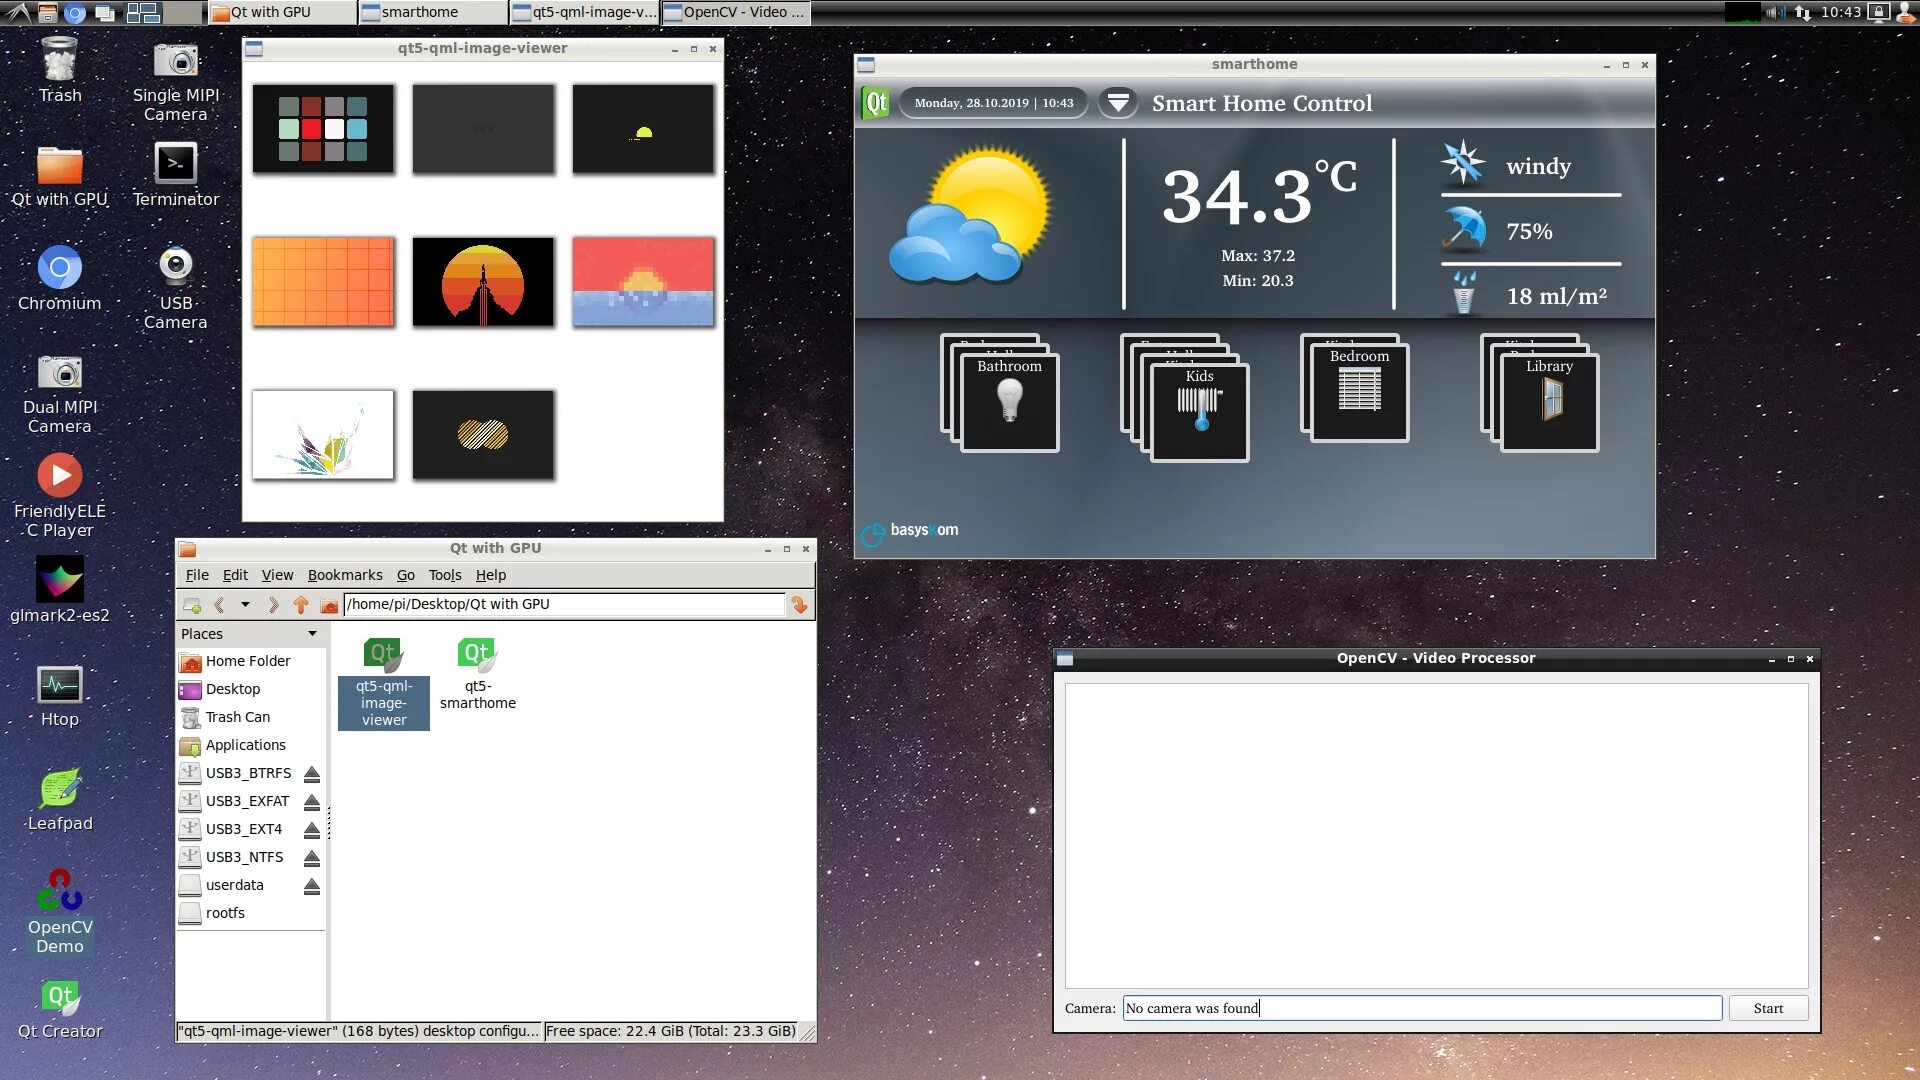Click the Go back button in file manager
This screenshot has width=1920, height=1080.
click(x=219, y=604)
